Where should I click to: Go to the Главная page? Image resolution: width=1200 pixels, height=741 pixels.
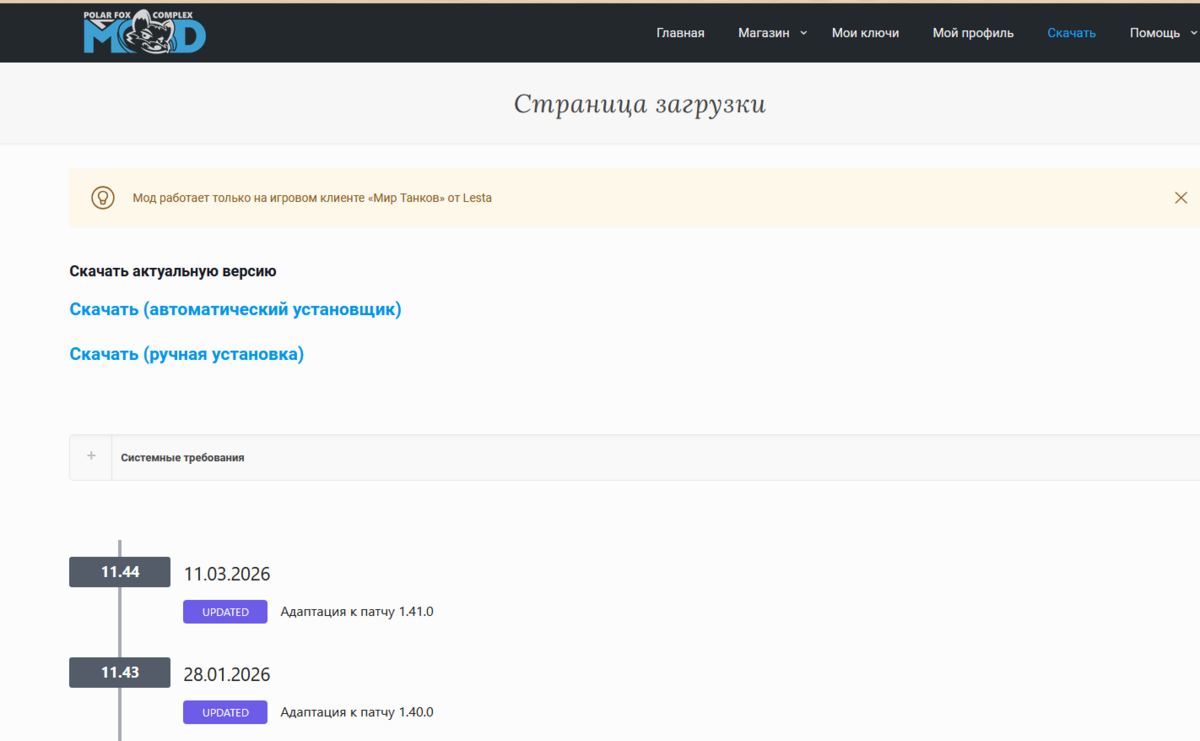coord(680,33)
